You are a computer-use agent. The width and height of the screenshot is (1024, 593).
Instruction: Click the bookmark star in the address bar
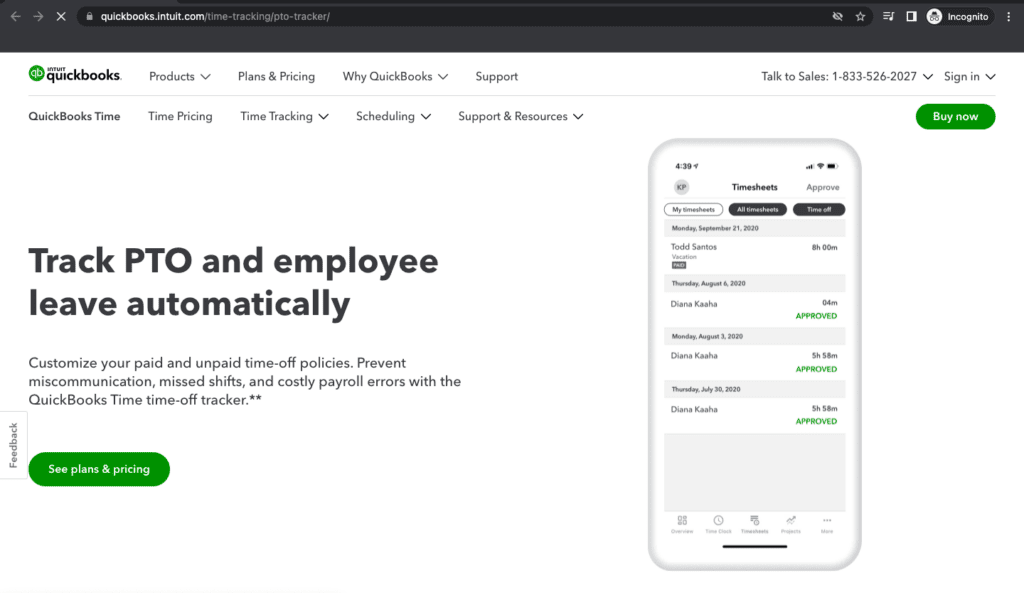tap(860, 16)
